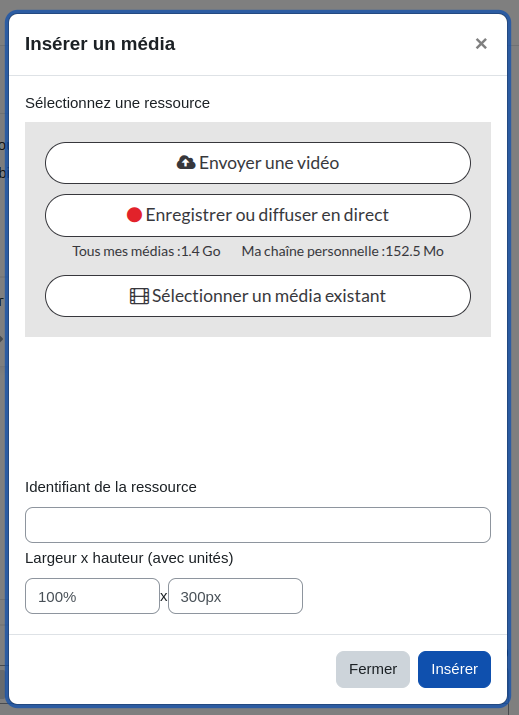Click the Tous mes médias 1.4 Go text
519x715 pixels.
[146, 251]
